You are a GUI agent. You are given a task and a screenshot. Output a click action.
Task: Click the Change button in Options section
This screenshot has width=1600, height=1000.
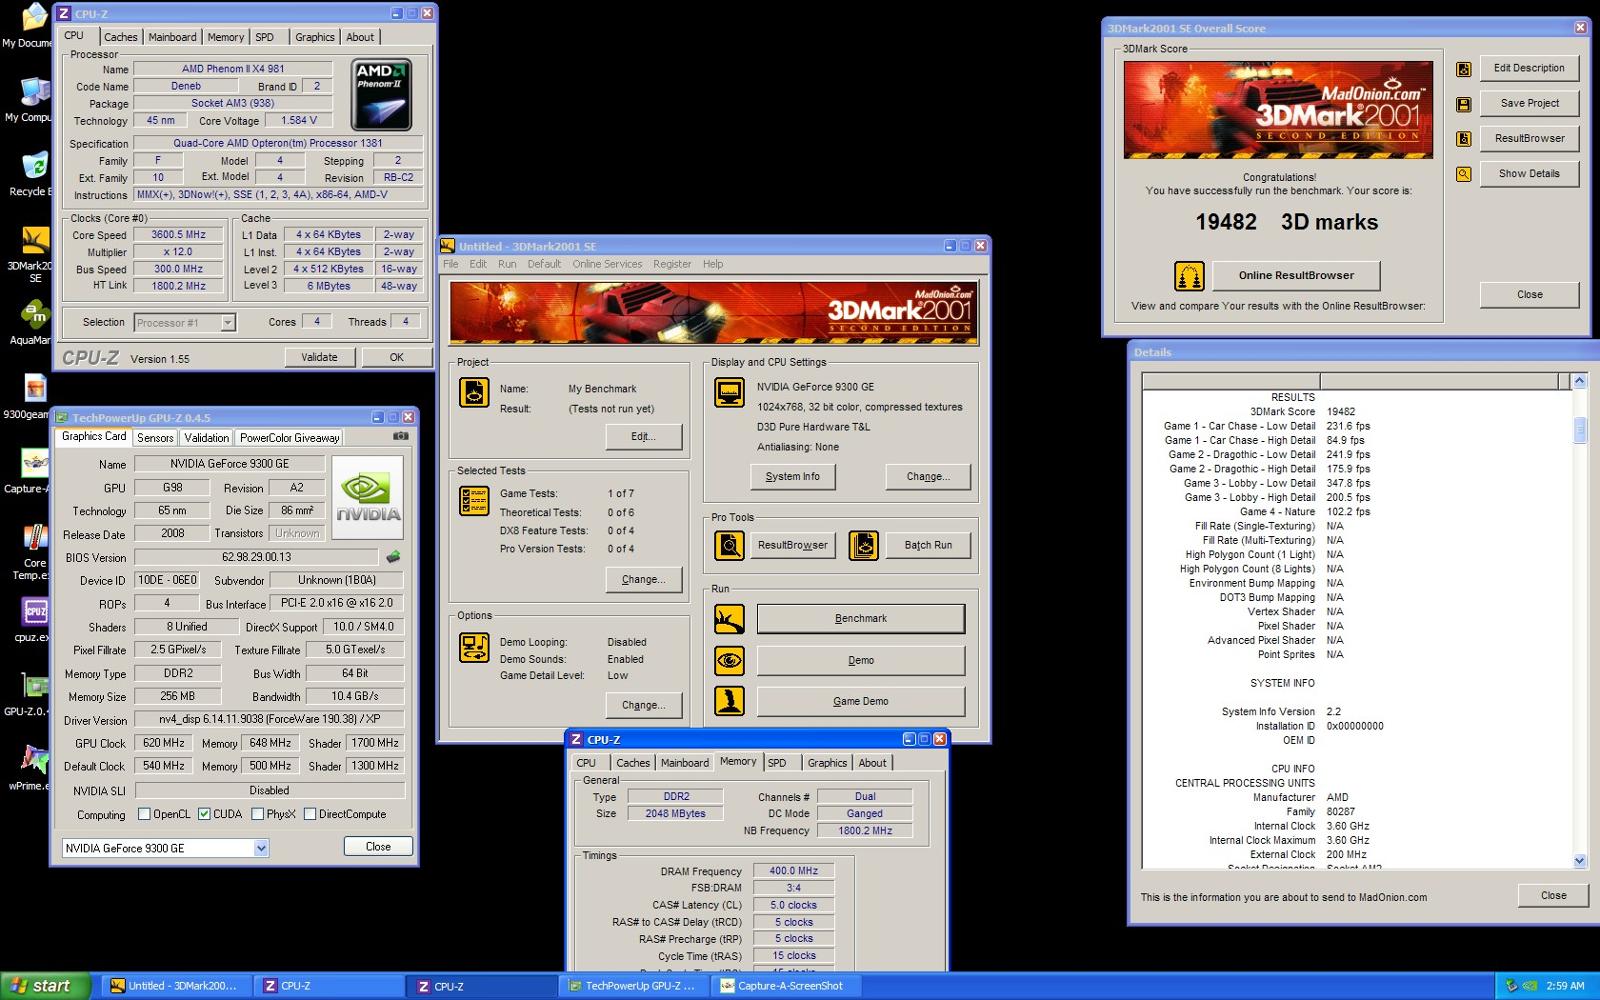(643, 705)
